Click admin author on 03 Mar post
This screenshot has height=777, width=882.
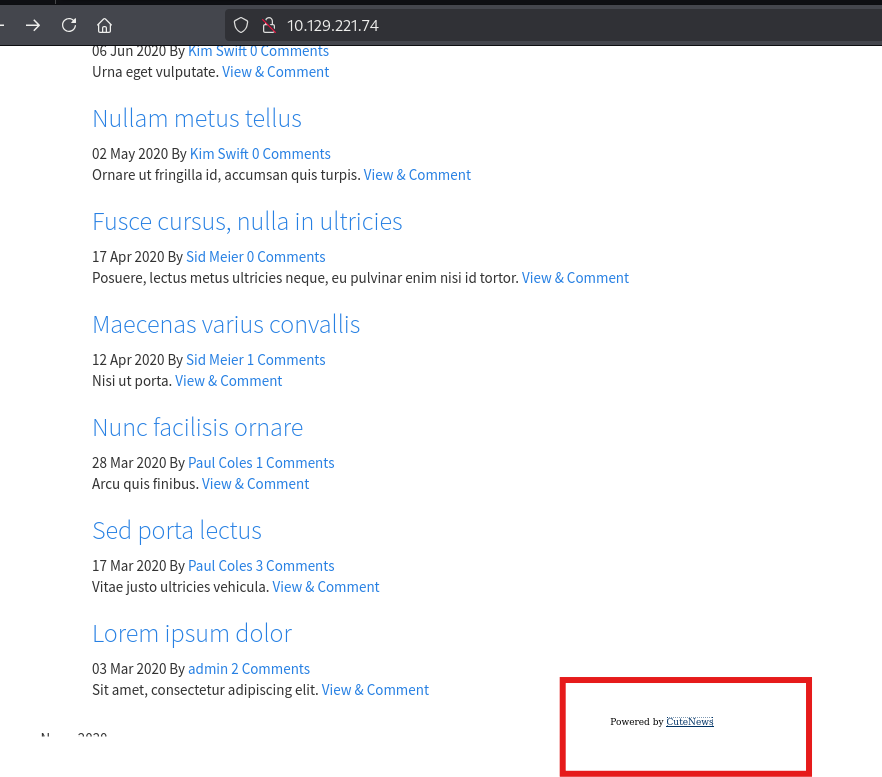point(208,668)
